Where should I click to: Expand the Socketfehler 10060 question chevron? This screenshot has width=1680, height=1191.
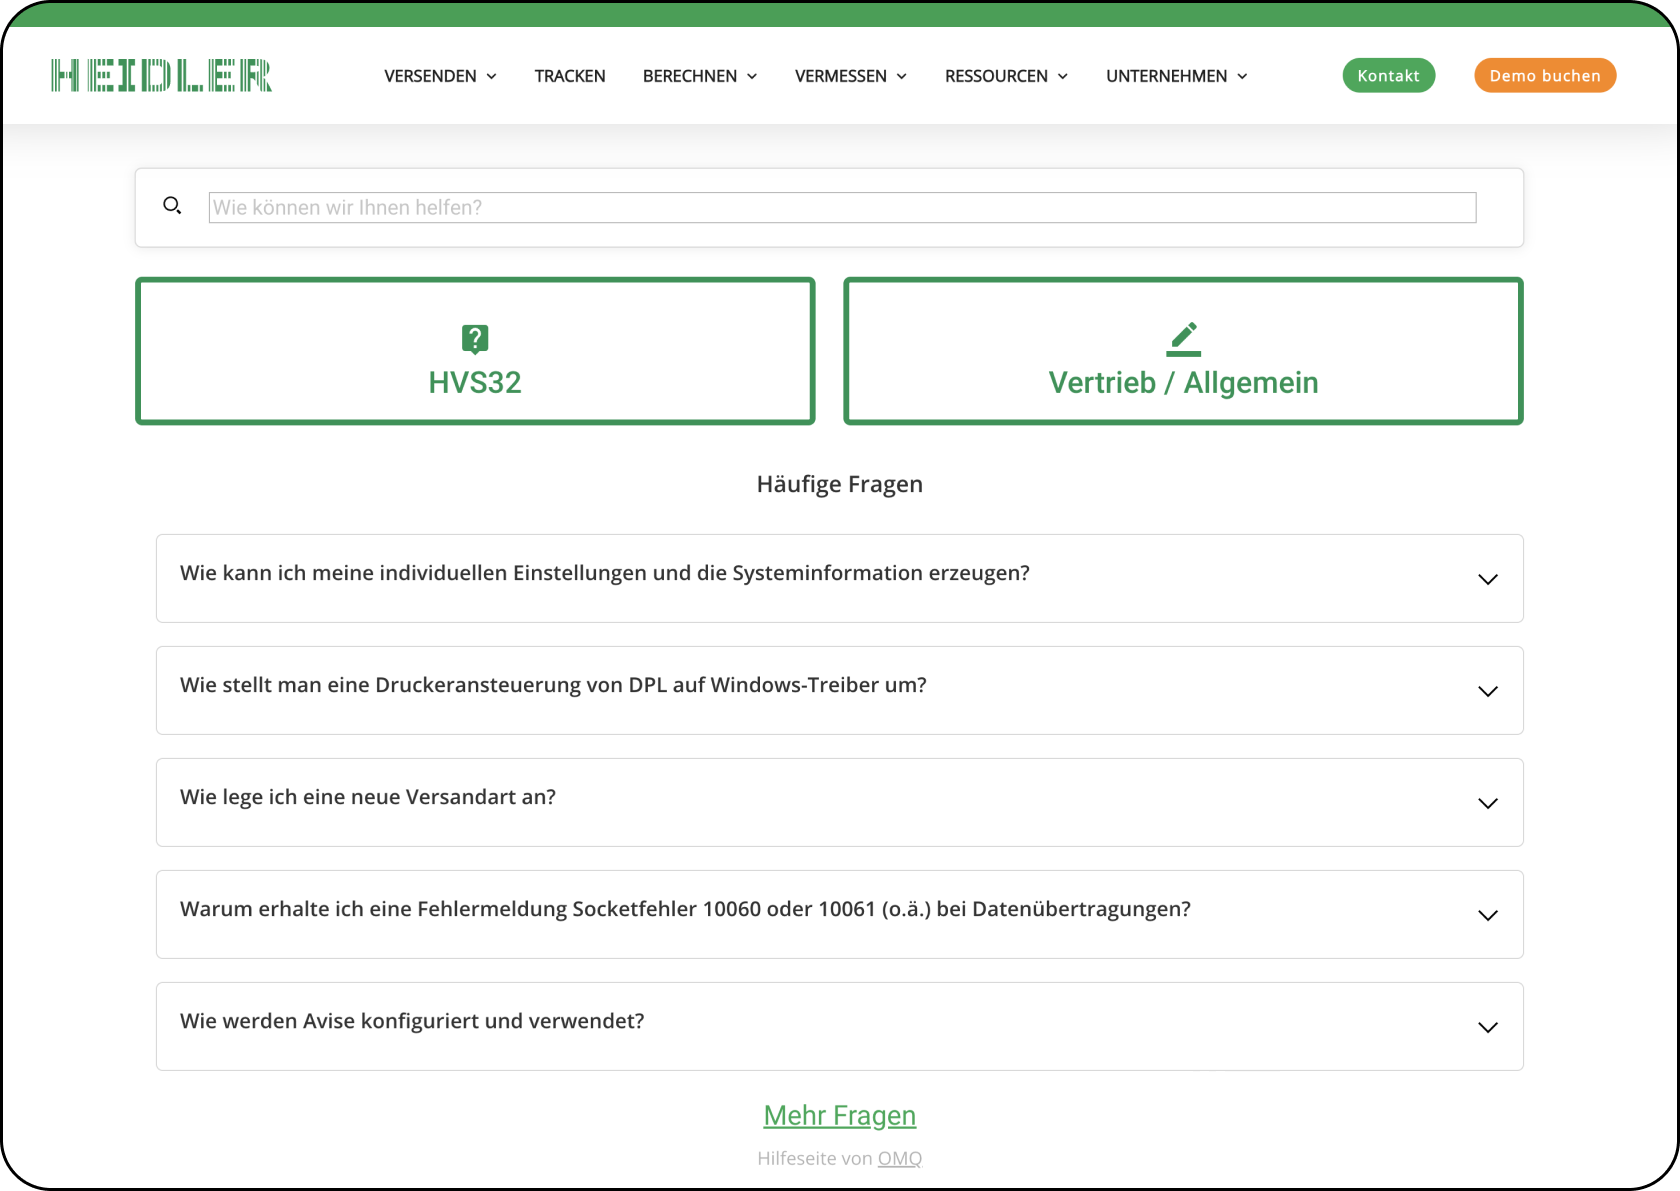tap(1487, 916)
